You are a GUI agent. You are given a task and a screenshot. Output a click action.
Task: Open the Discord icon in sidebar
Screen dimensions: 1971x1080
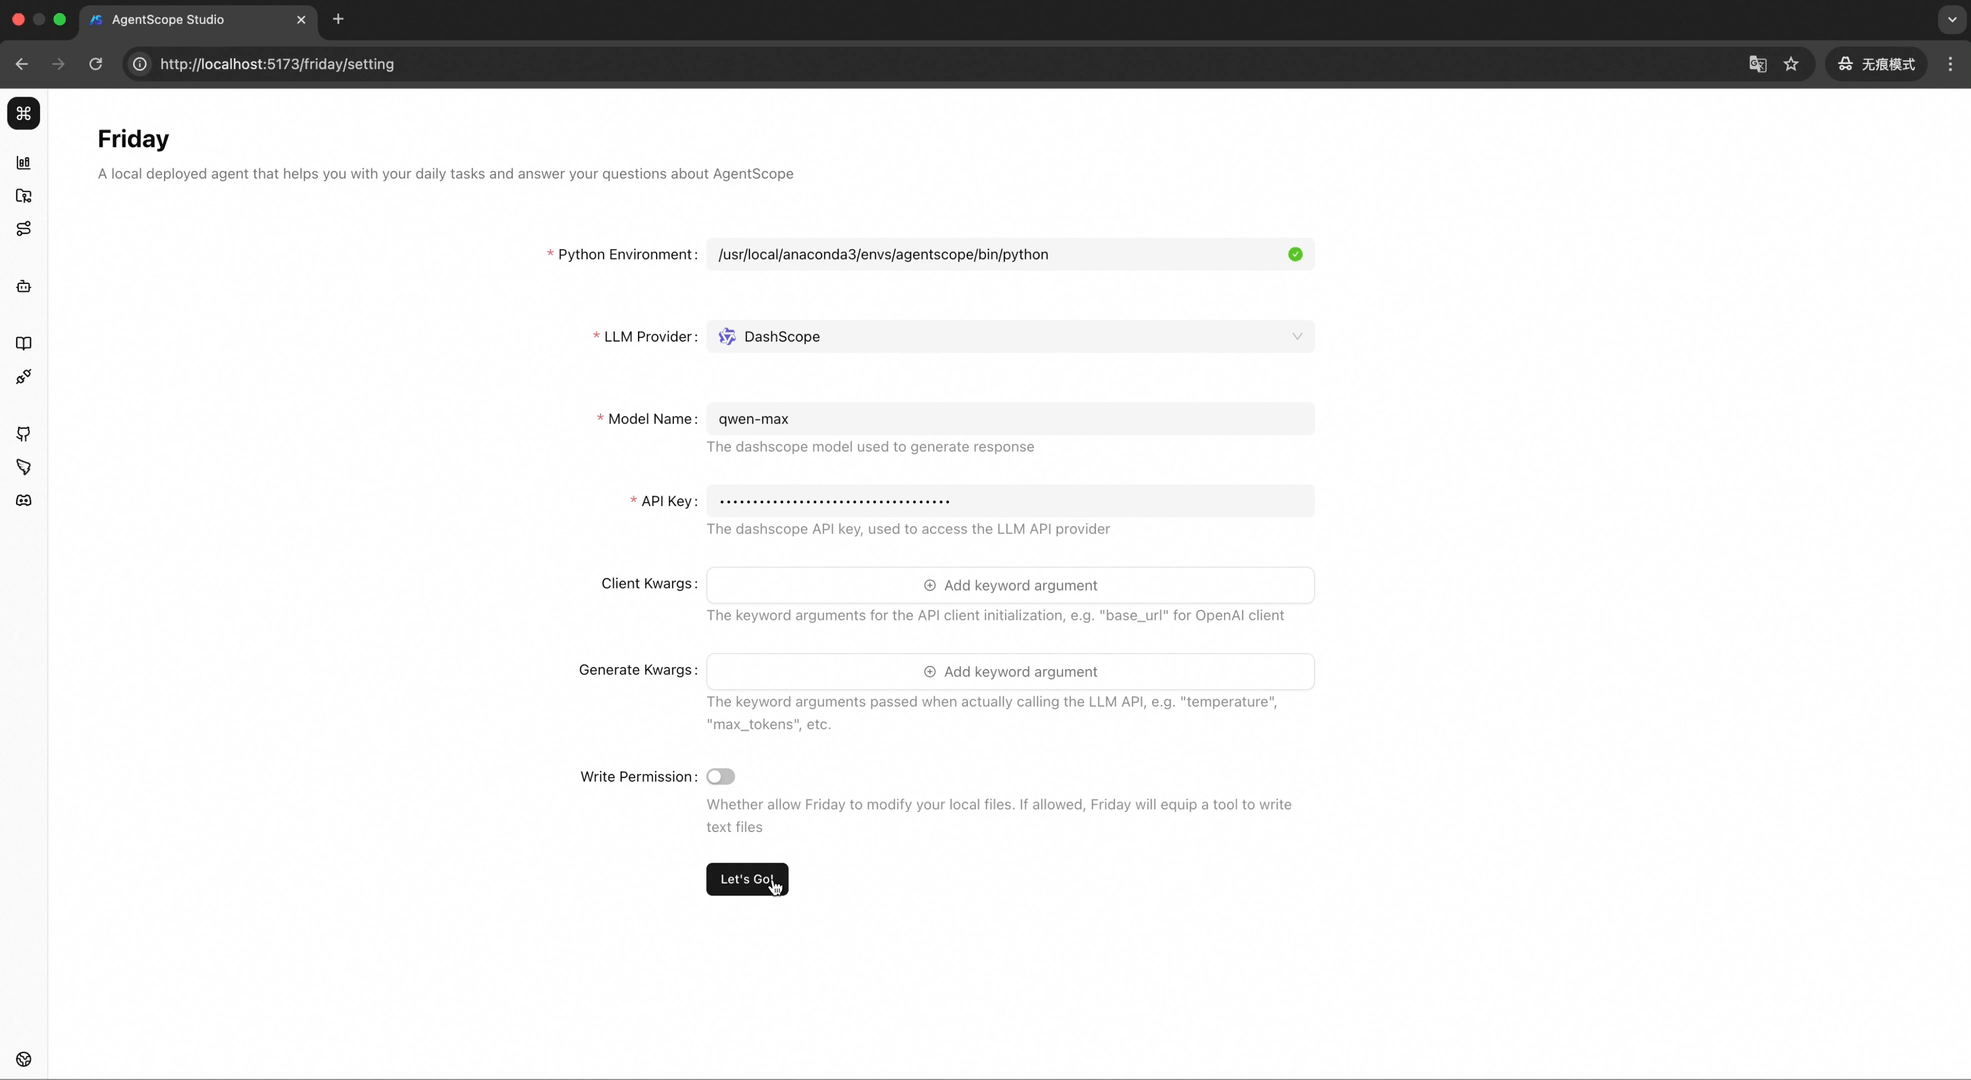tap(23, 500)
